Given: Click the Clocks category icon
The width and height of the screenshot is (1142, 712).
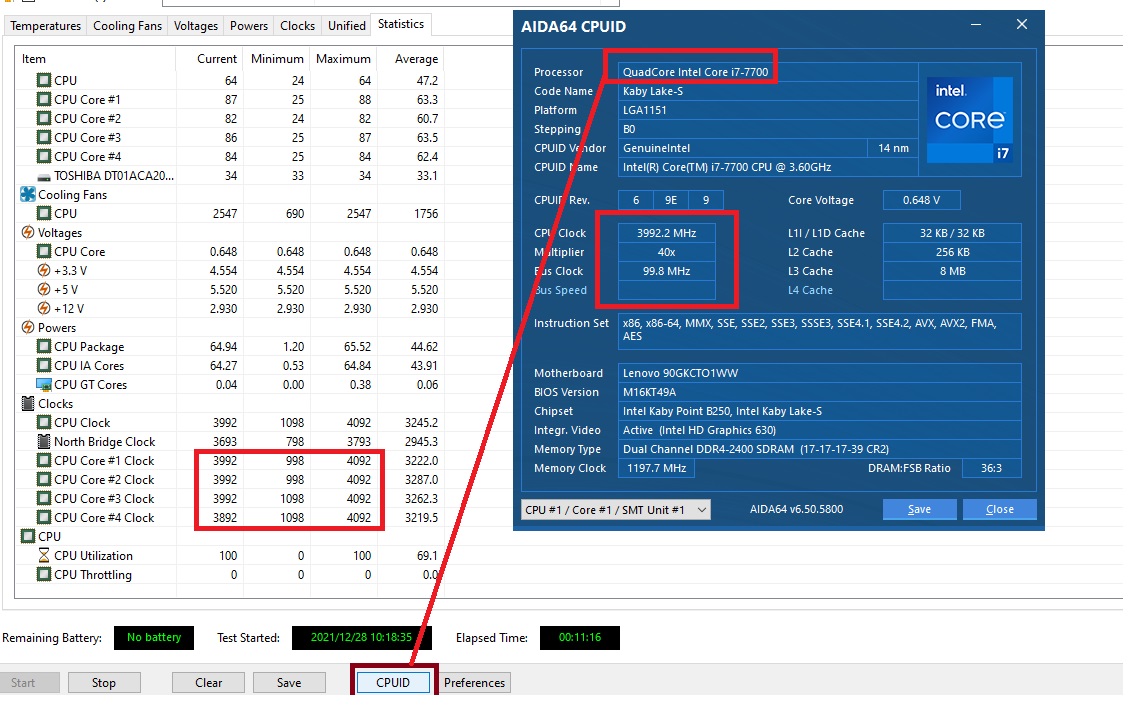Looking at the screenshot, I should point(28,404).
